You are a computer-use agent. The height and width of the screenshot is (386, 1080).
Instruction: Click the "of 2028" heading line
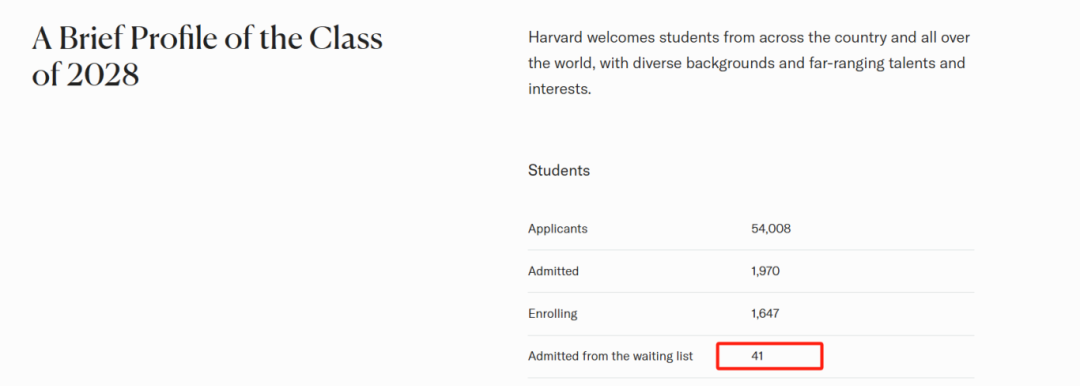pyautogui.click(x=85, y=75)
